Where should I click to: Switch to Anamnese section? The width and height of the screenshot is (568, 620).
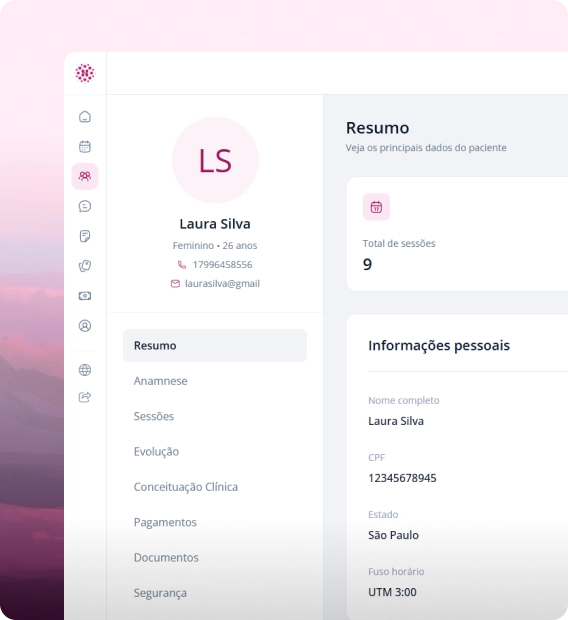161,381
